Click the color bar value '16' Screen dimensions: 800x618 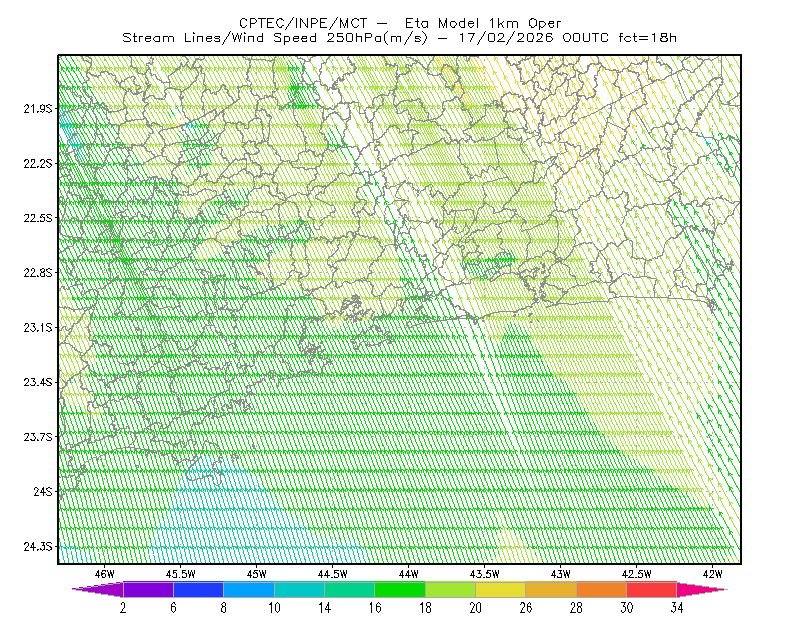[374, 608]
